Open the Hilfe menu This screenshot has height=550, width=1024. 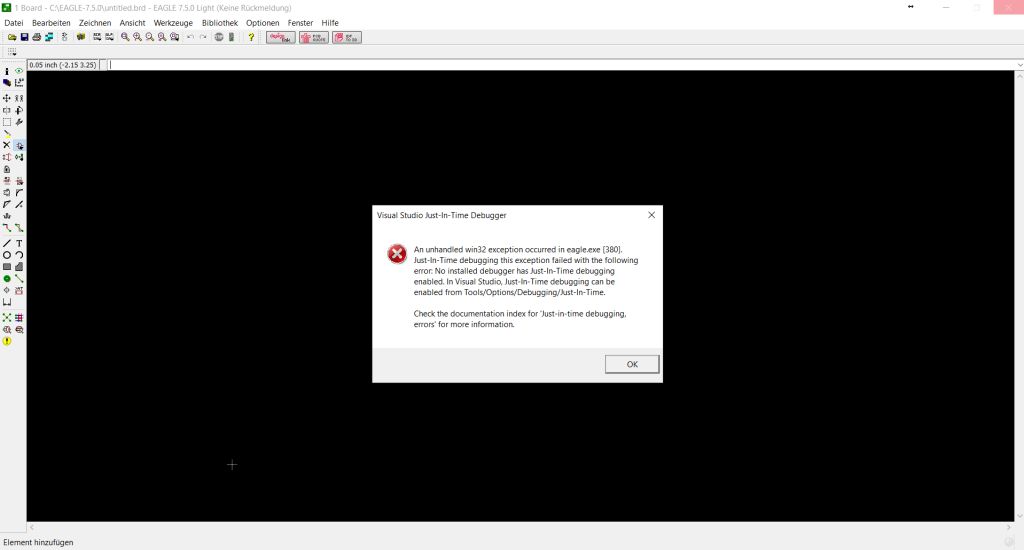[330, 23]
